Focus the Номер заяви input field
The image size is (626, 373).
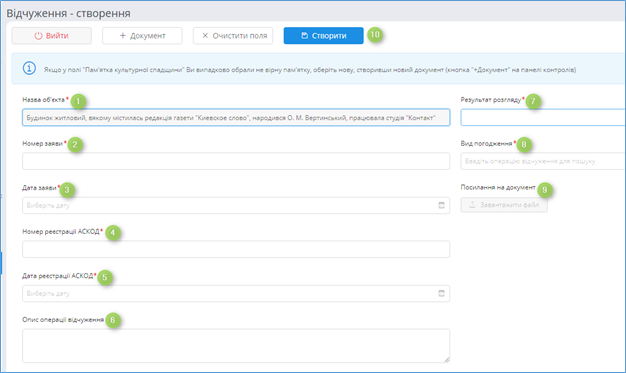pyautogui.click(x=236, y=161)
